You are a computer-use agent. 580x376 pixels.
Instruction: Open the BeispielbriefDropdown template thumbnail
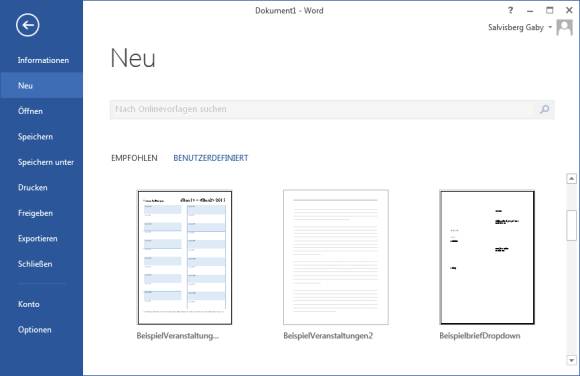coord(487,257)
